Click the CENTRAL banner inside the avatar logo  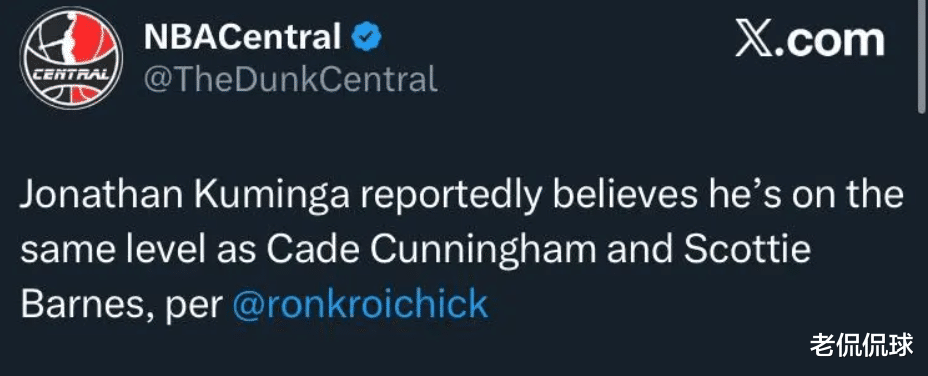[x=71, y=76]
